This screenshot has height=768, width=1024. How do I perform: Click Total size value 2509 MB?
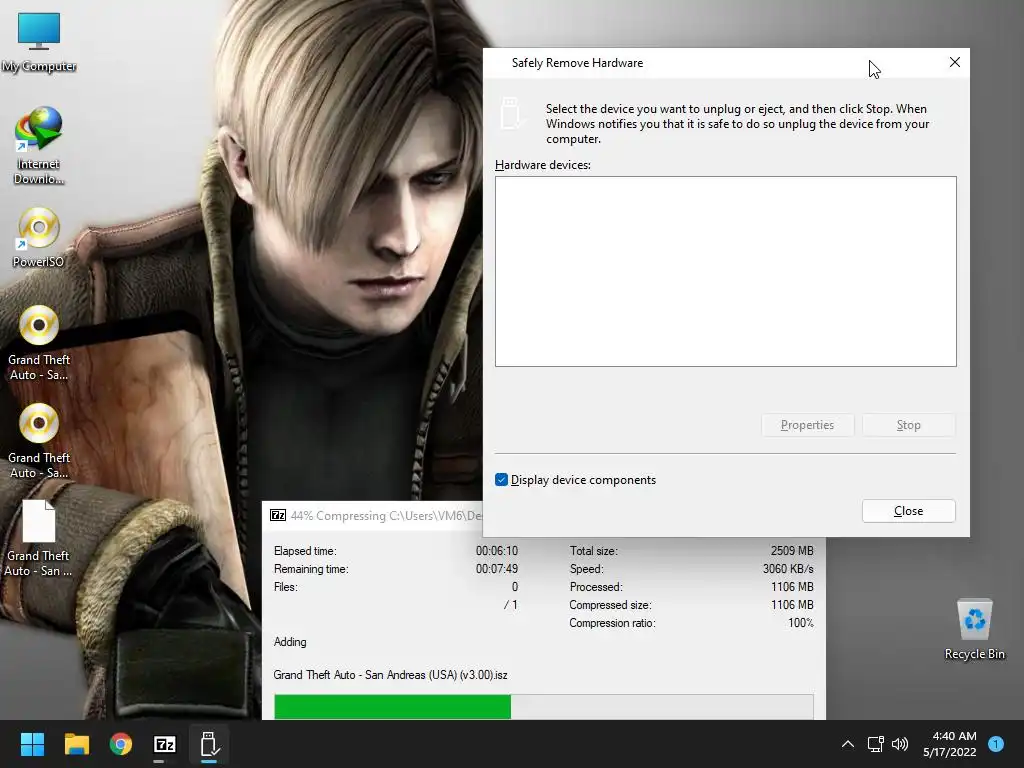[x=792, y=551]
